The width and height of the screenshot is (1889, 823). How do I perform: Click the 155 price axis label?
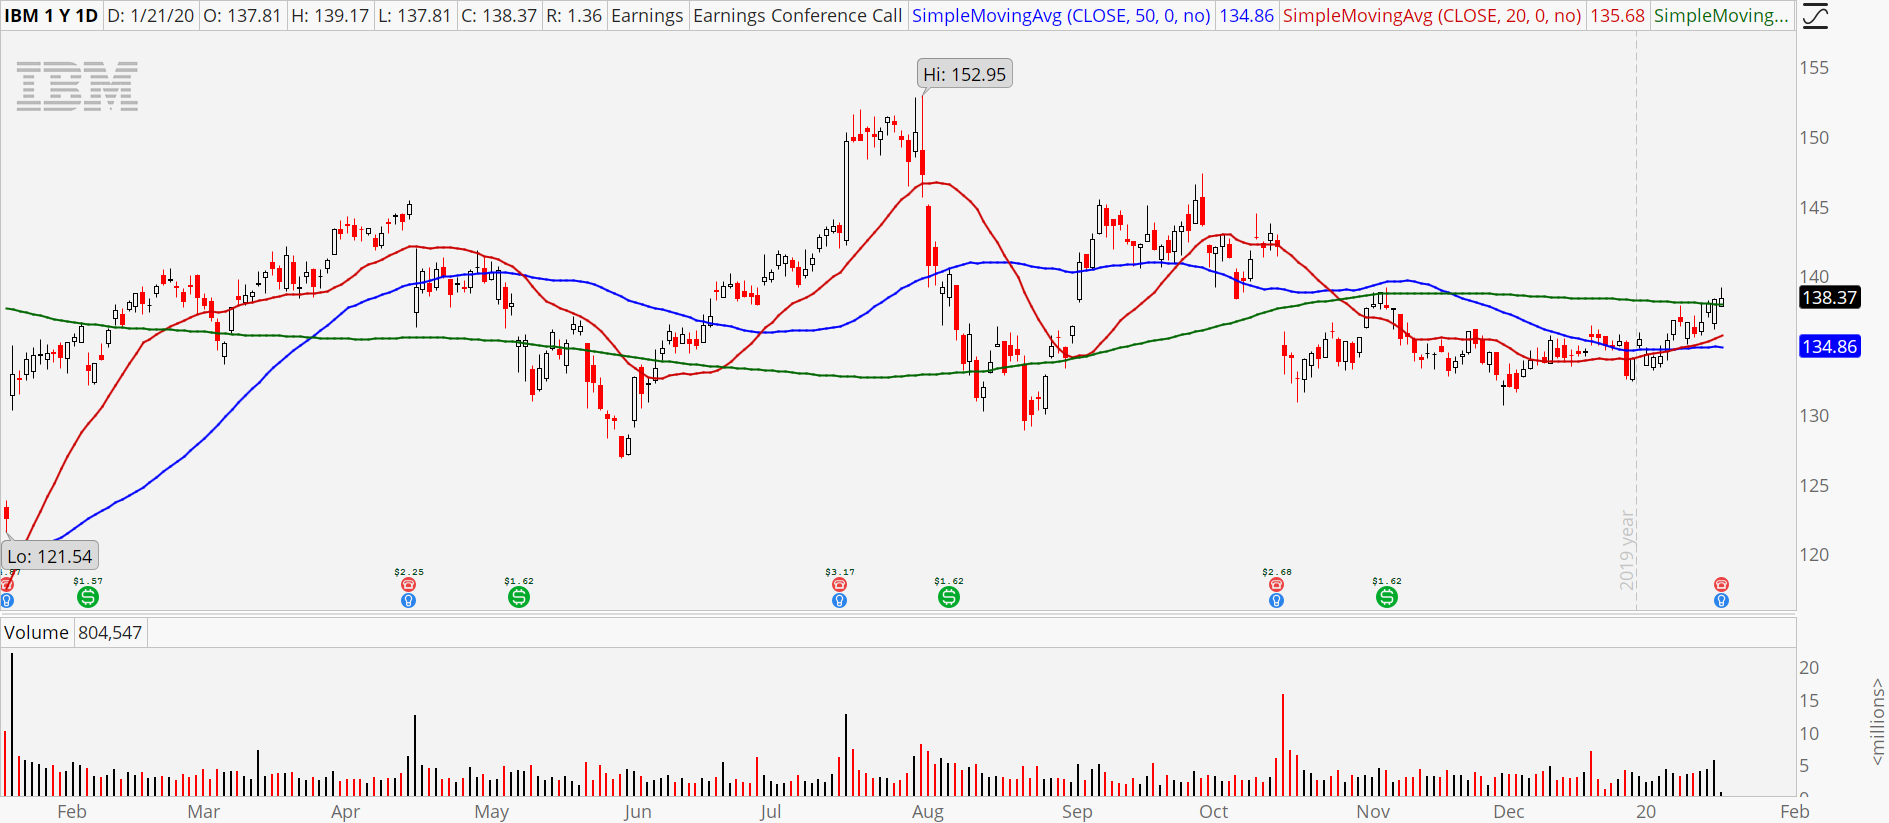coord(1814,68)
